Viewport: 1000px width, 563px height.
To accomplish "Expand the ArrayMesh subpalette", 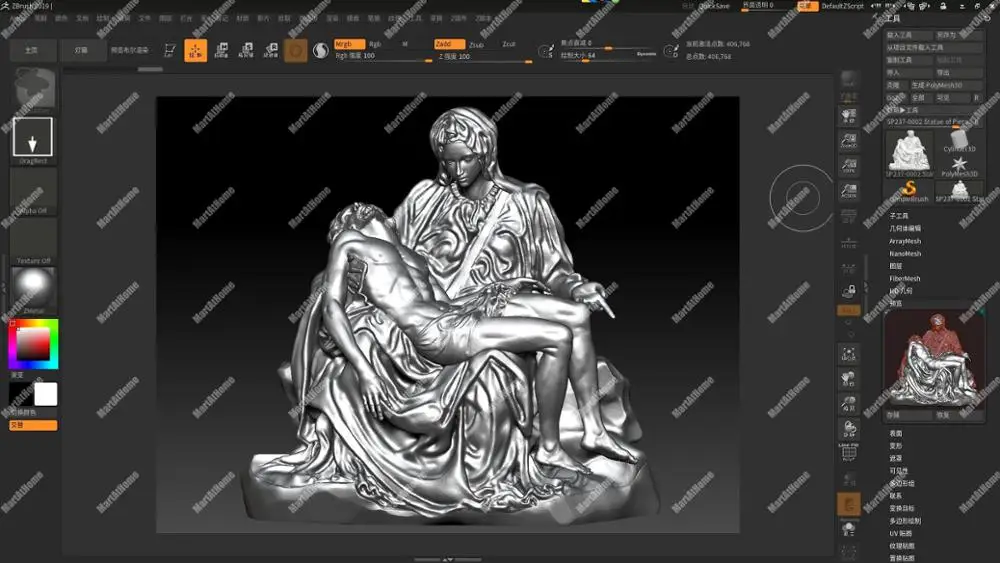I will pyautogui.click(x=905, y=241).
